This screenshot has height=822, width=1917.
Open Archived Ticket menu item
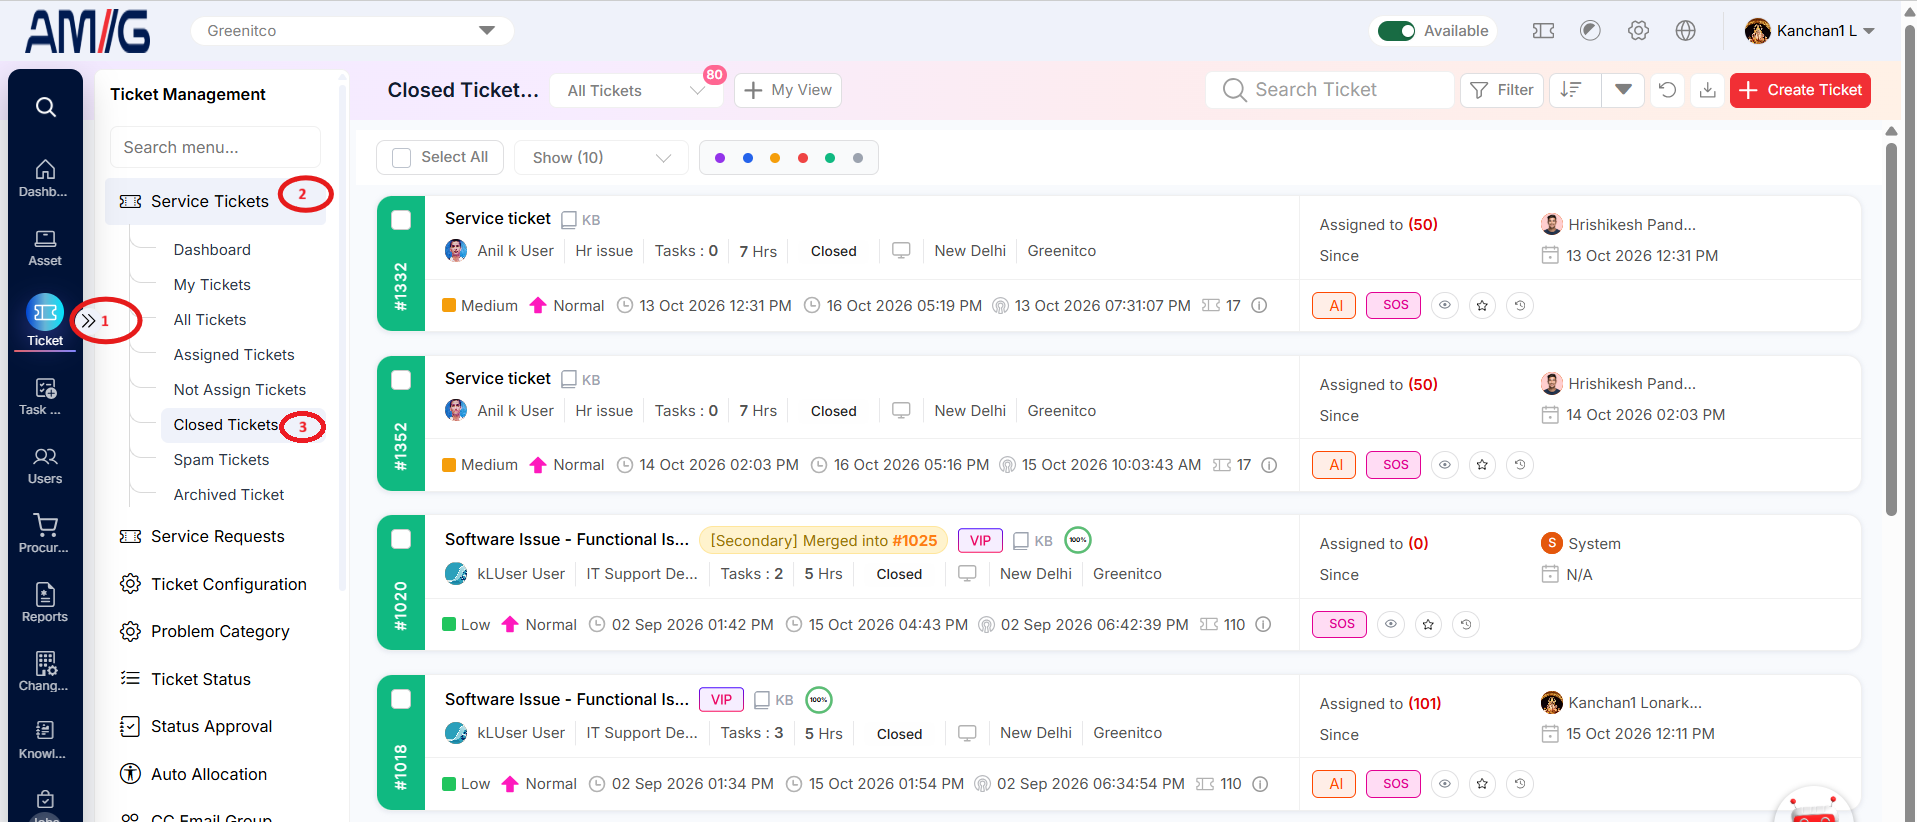click(x=229, y=495)
